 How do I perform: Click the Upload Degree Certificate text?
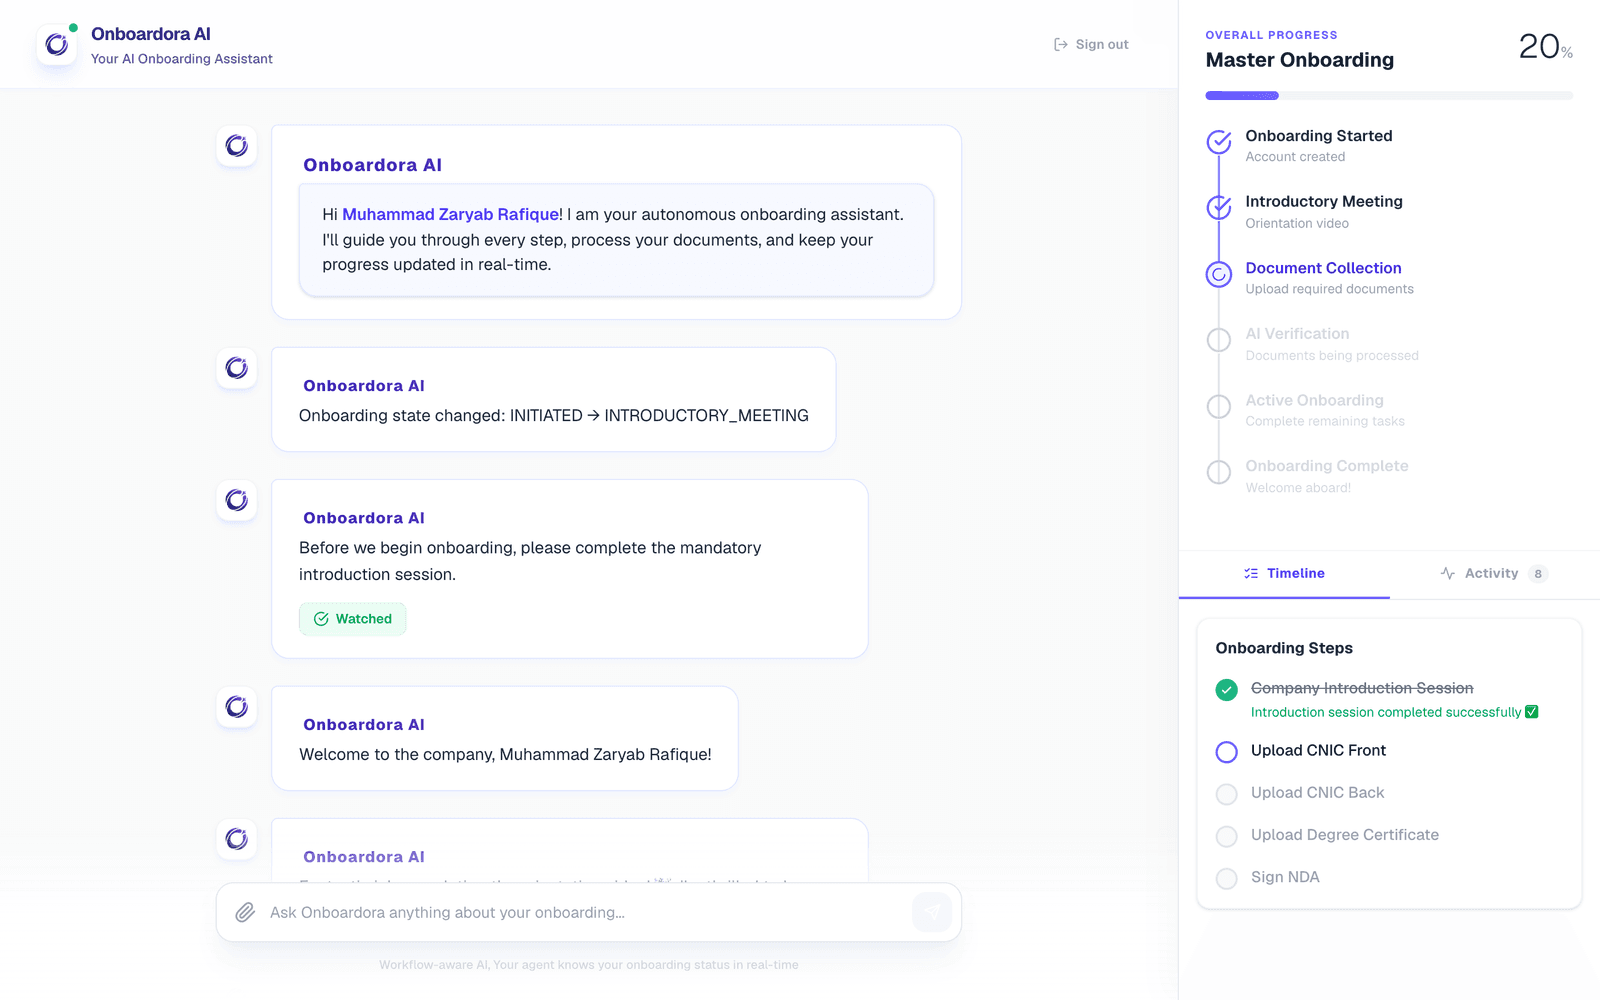click(1345, 835)
